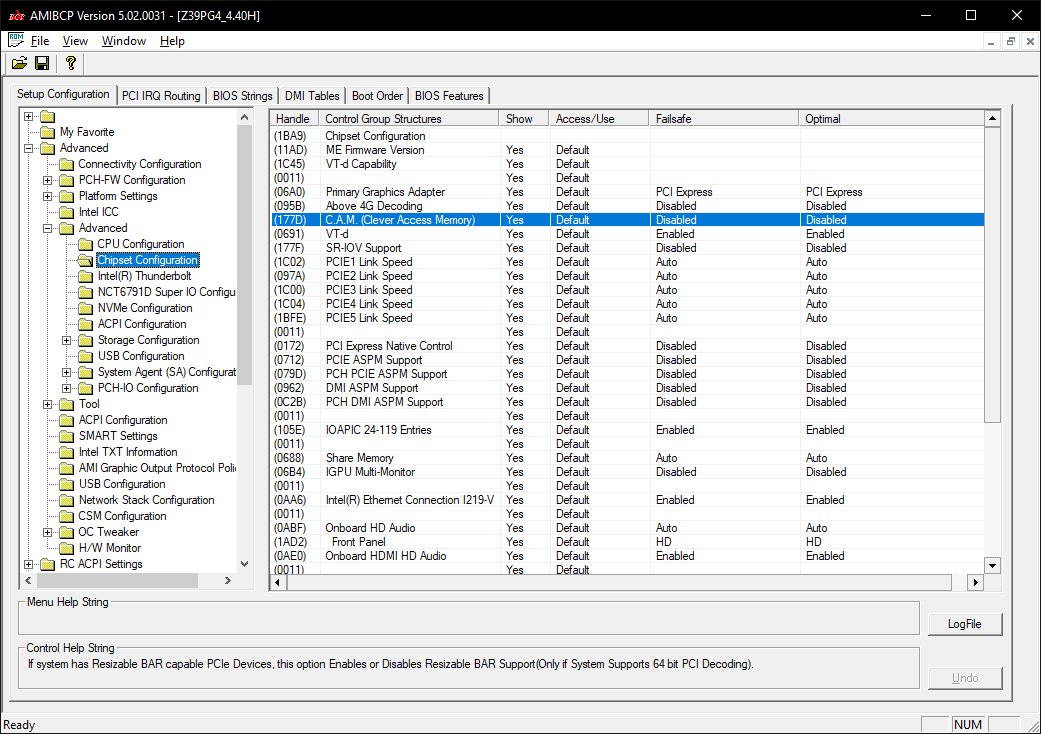This screenshot has width=1041, height=734.
Task: Select the My Favorite folder icon
Action: [48, 132]
